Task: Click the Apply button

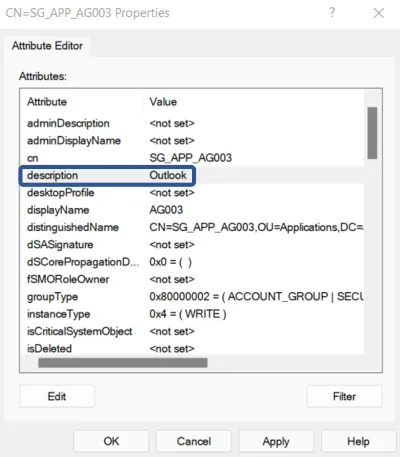Action: (276, 441)
